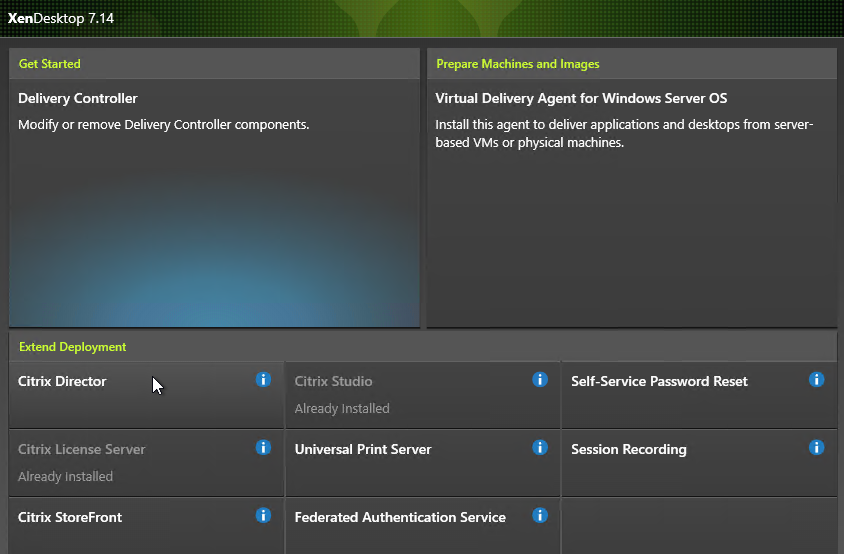Image resolution: width=844 pixels, height=554 pixels.
Task: Click the 'Install this agent to deliver' description
Action: click(x=624, y=134)
